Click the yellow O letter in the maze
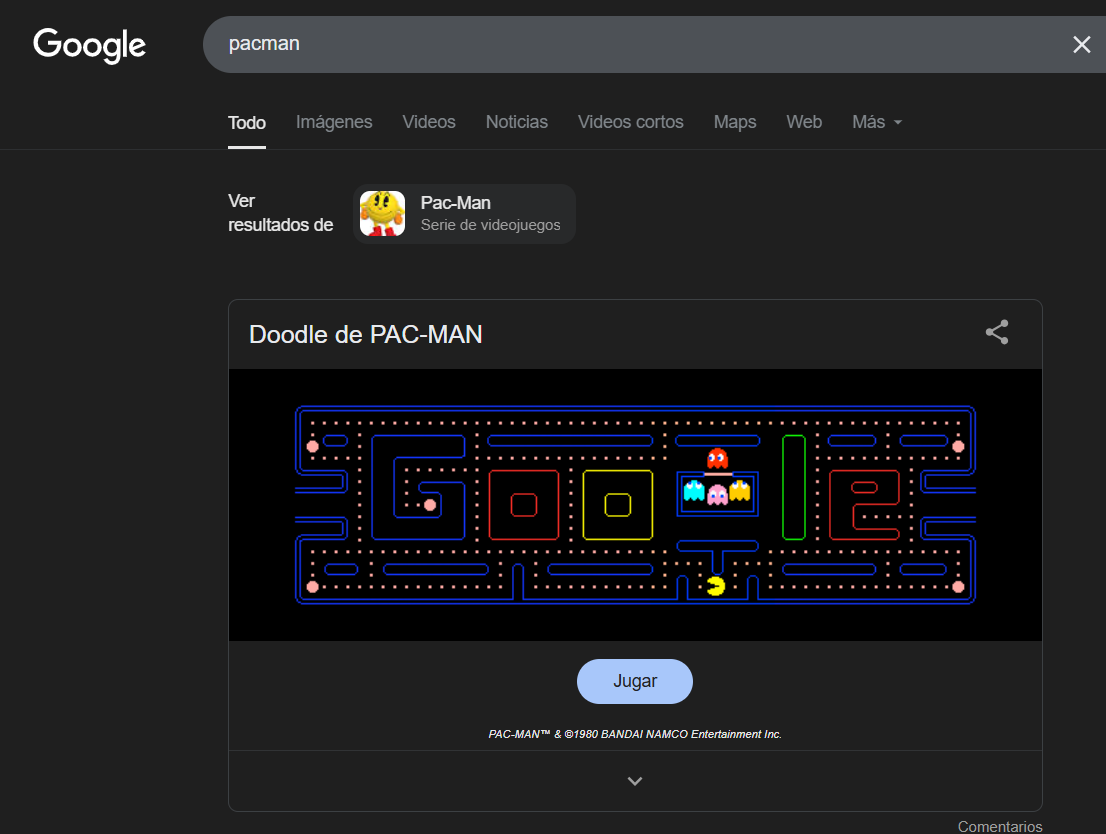This screenshot has height=834, width=1106. pos(618,504)
